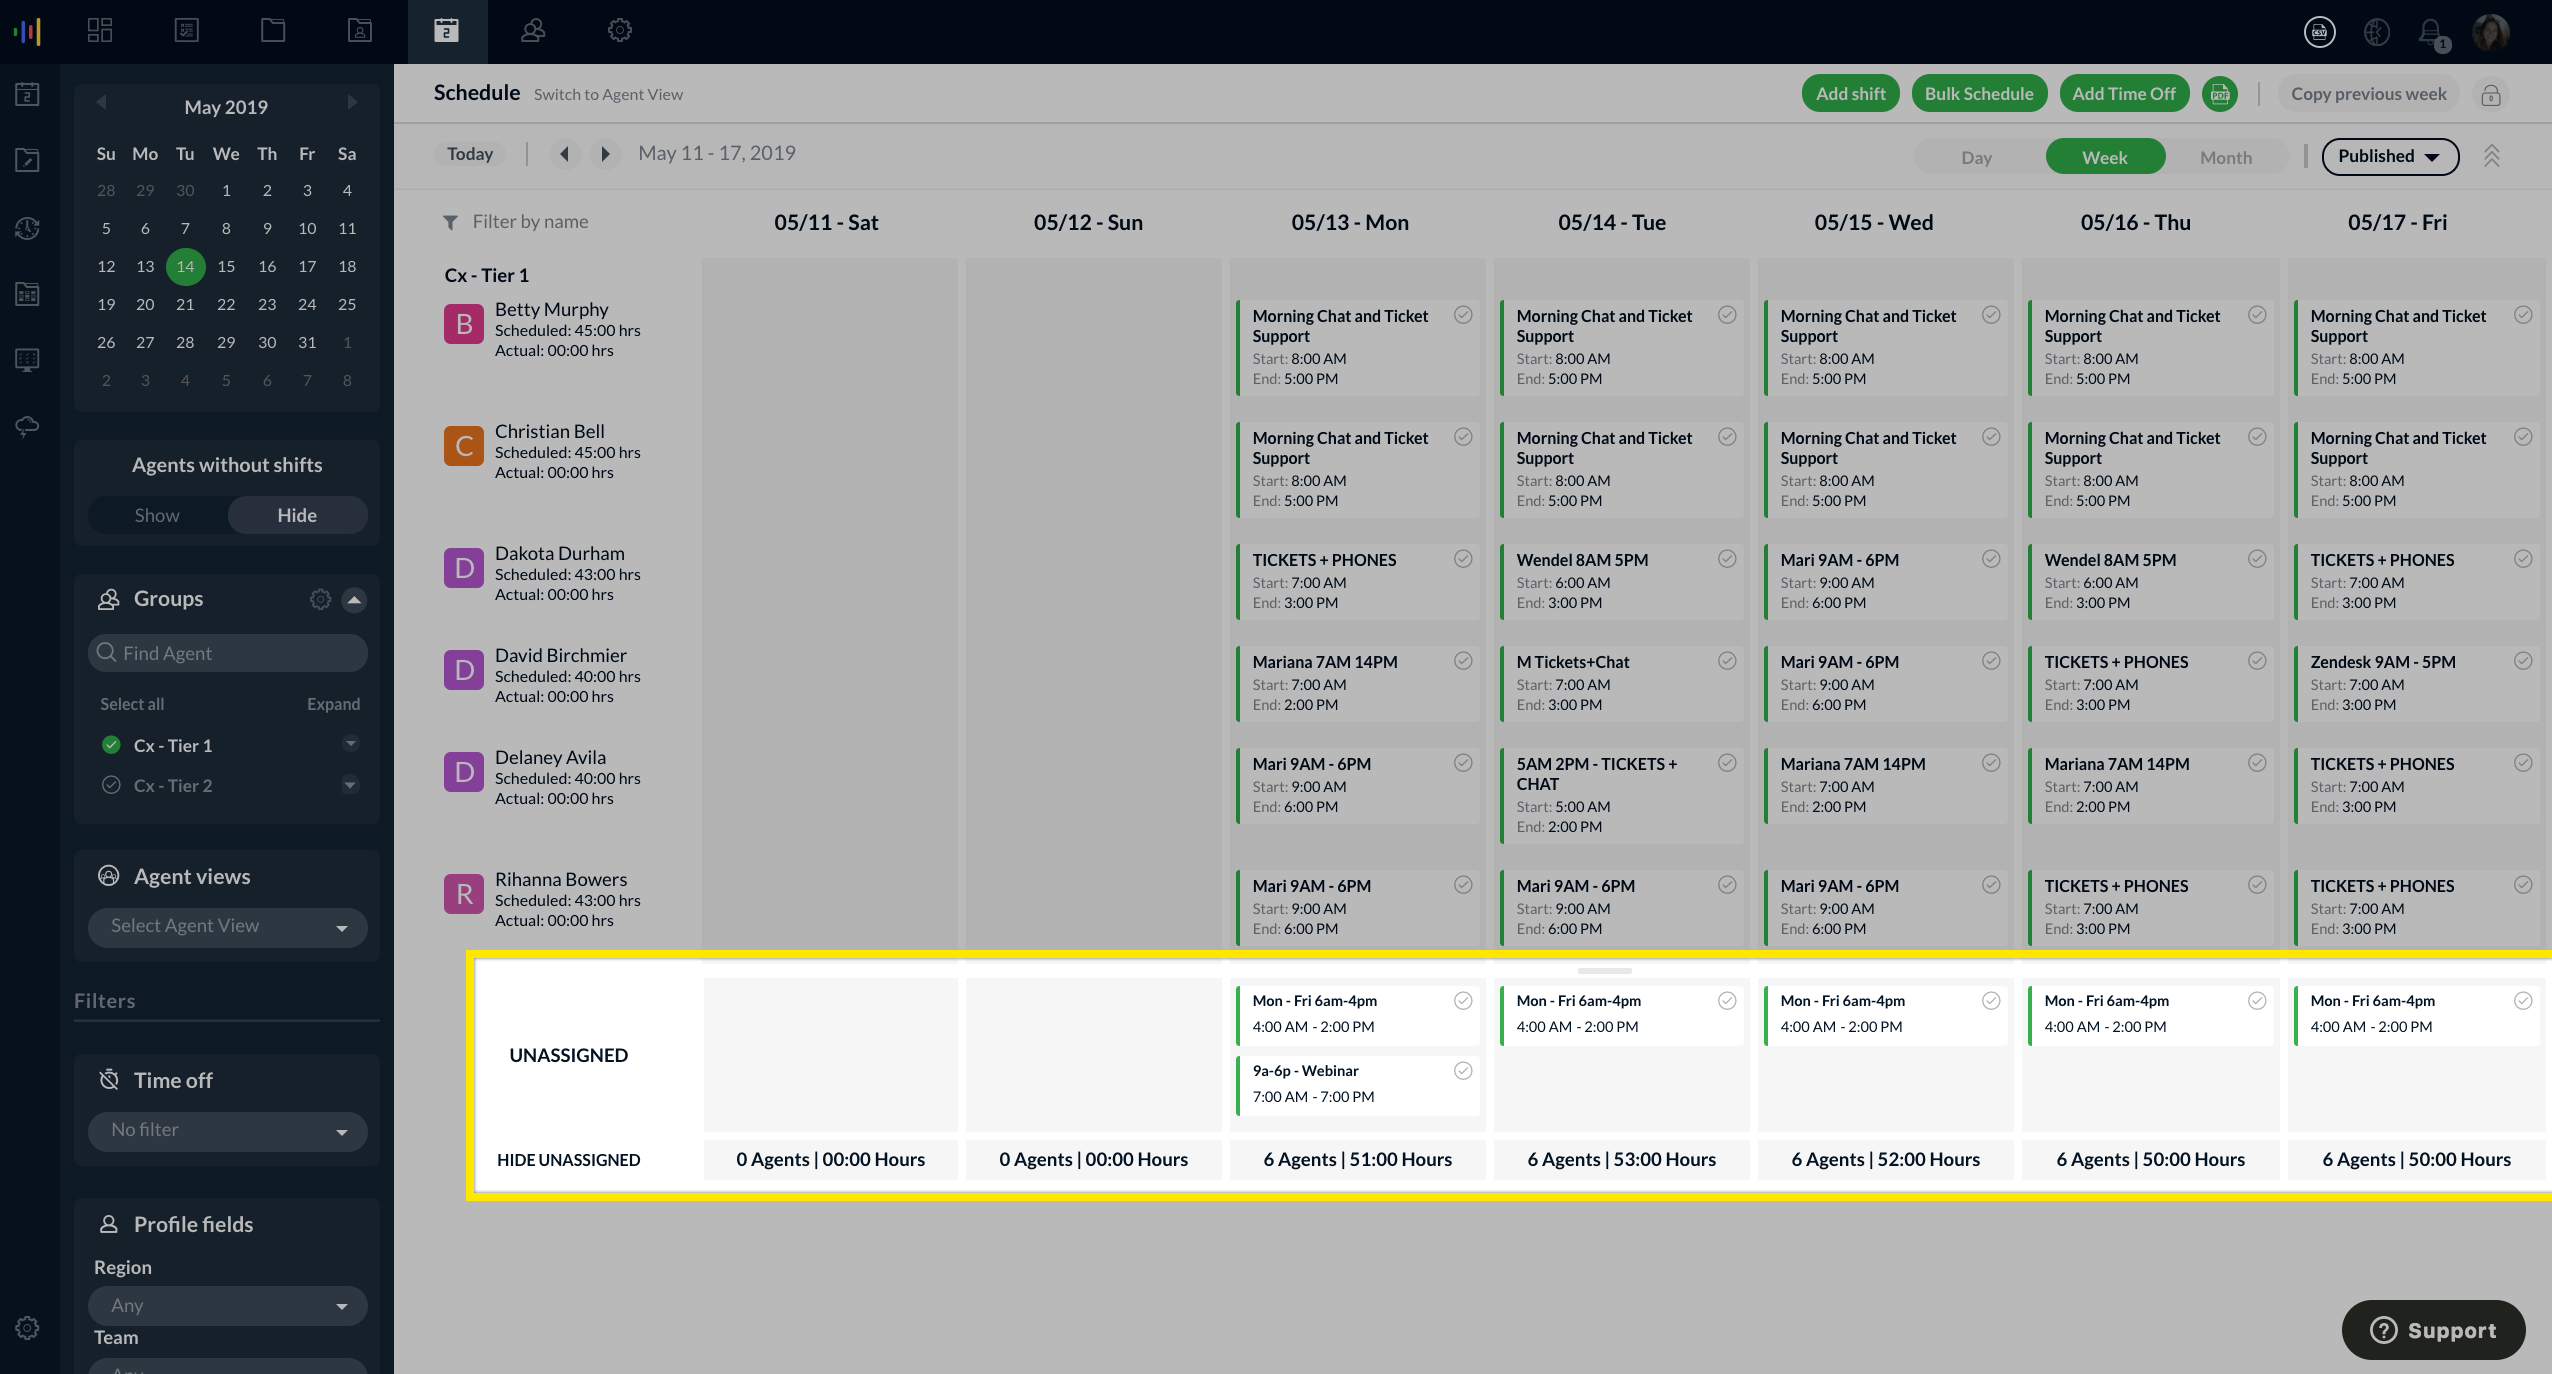2552x1374 pixels.
Task: Export schedule with the PDF icon
Action: [x=2220, y=94]
